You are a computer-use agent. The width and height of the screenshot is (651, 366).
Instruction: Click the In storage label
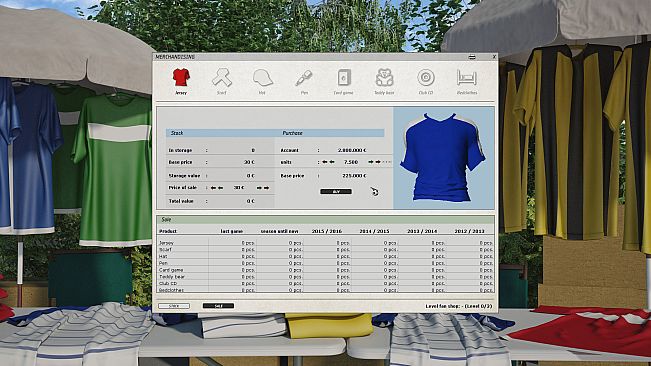pyautogui.click(x=180, y=150)
